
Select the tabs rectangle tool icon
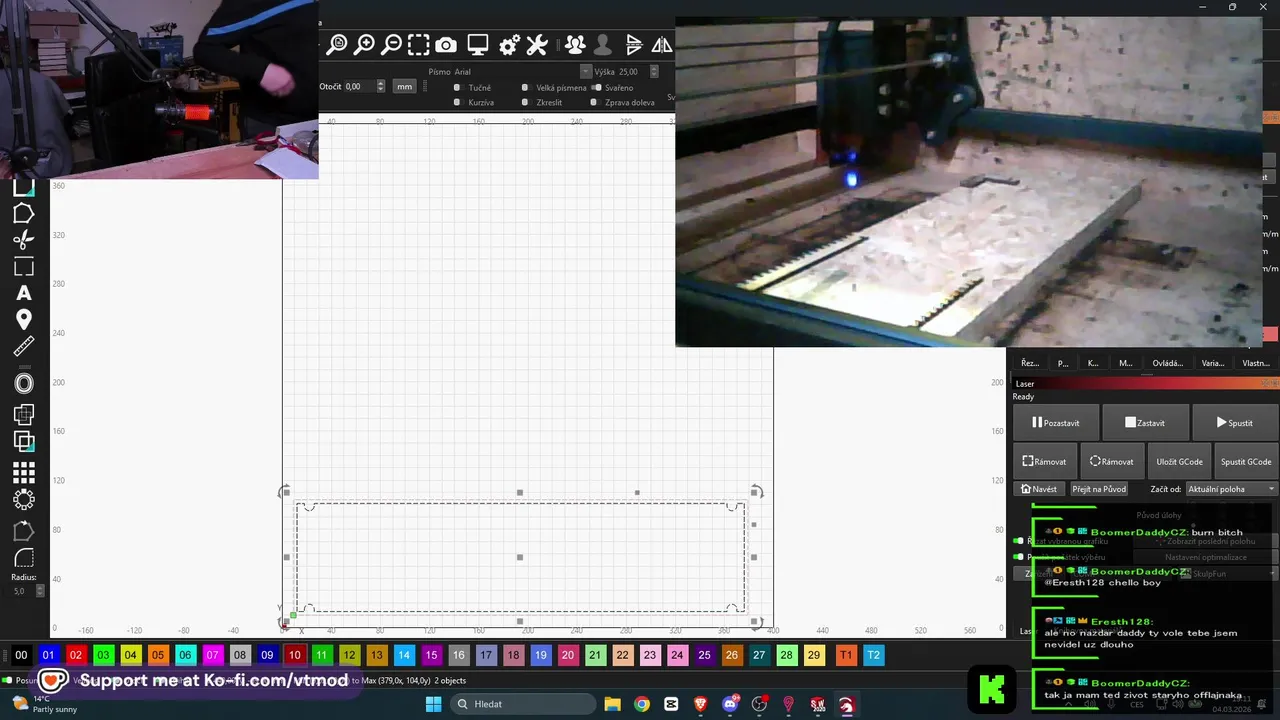pyautogui.click(x=23, y=267)
